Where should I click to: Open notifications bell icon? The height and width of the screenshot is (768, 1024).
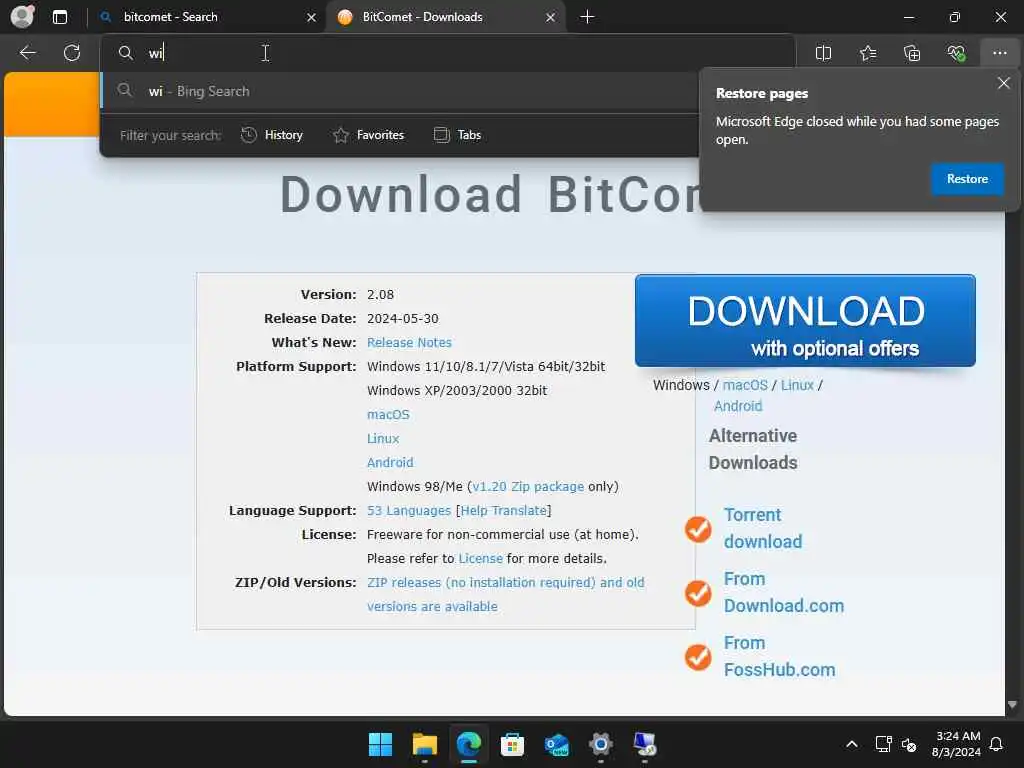point(997,744)
